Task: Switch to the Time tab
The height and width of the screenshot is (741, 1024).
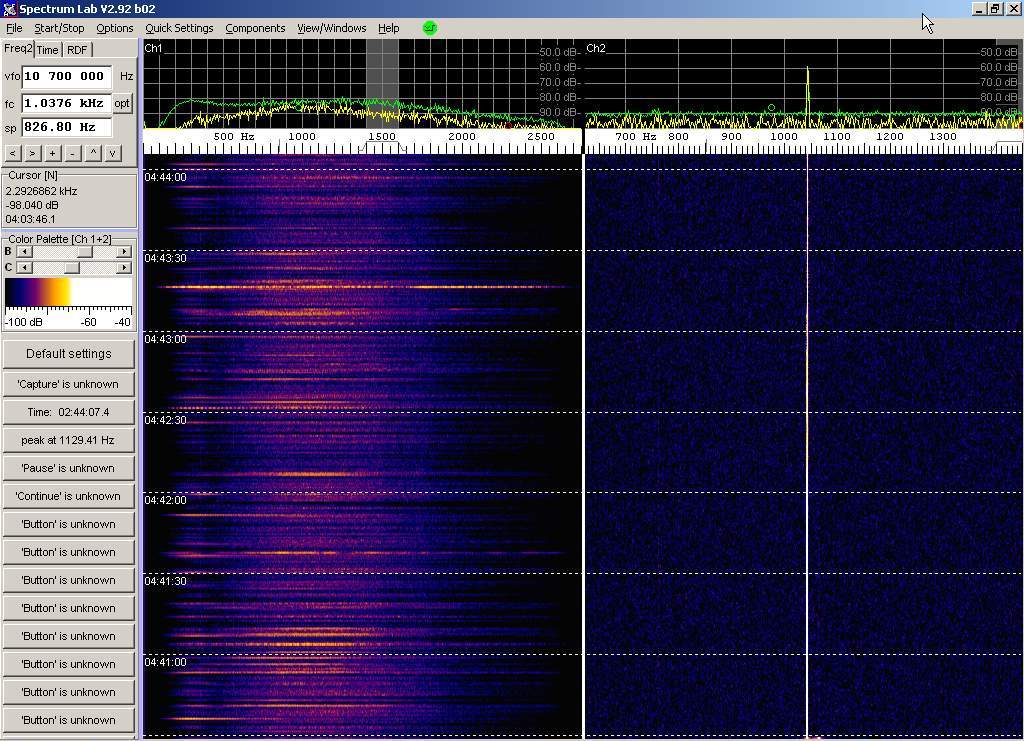Action: pos(47,50)
